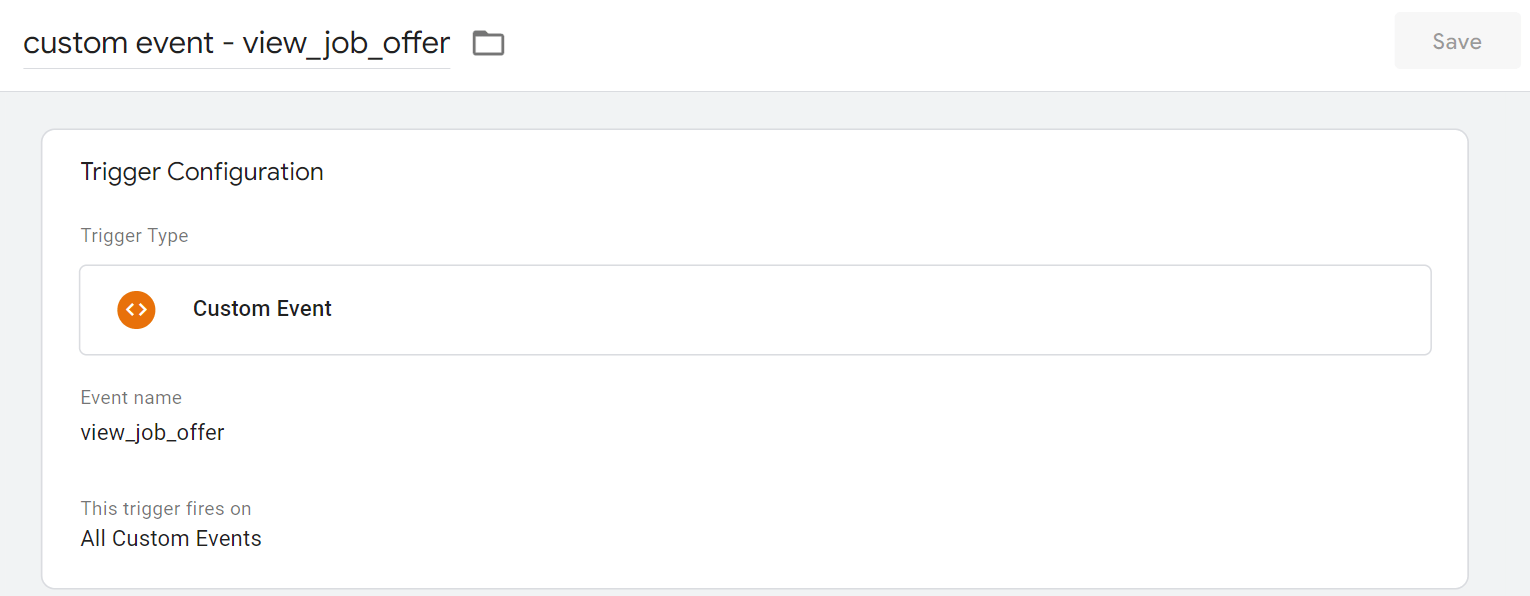Click the card's empty area right of event name
This screenshot has width=1530, height=596.
(800, 433)
